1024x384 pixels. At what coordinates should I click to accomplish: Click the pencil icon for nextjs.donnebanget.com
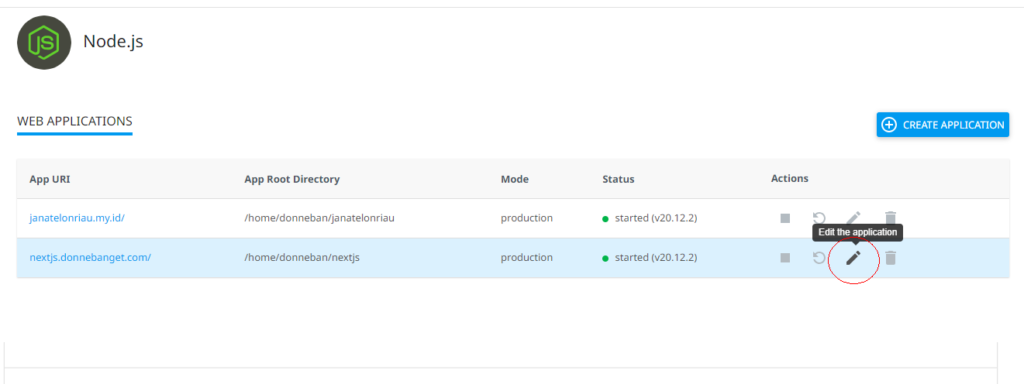854,258
